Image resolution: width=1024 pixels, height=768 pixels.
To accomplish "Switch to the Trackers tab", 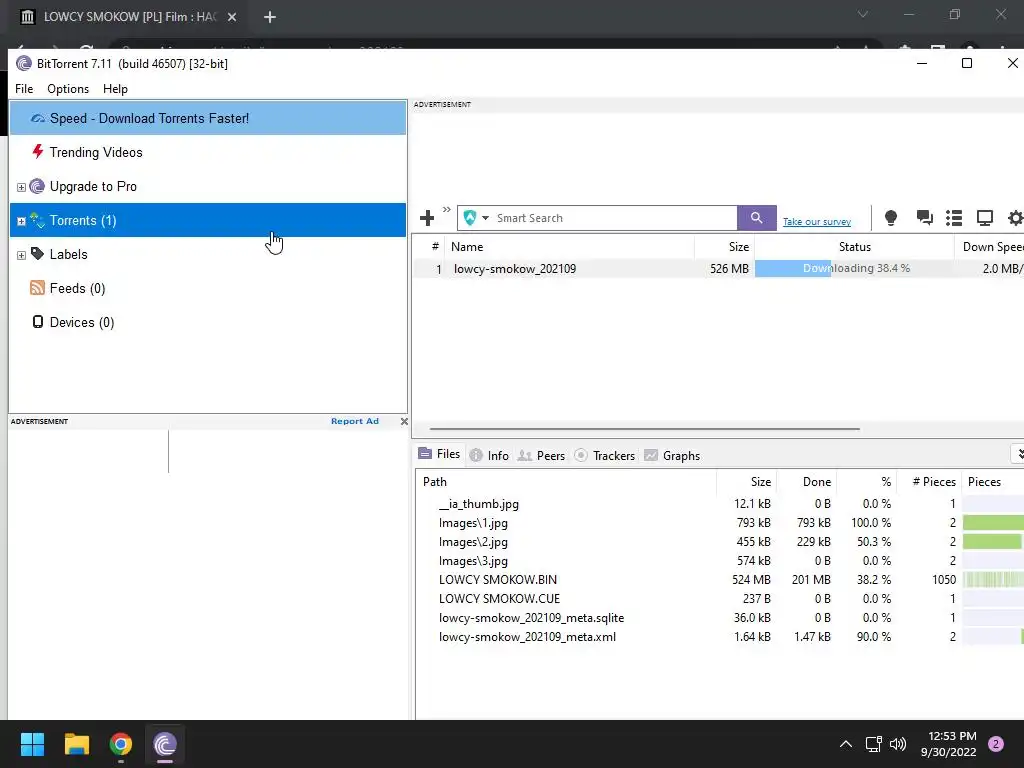I will pos(605,455).
